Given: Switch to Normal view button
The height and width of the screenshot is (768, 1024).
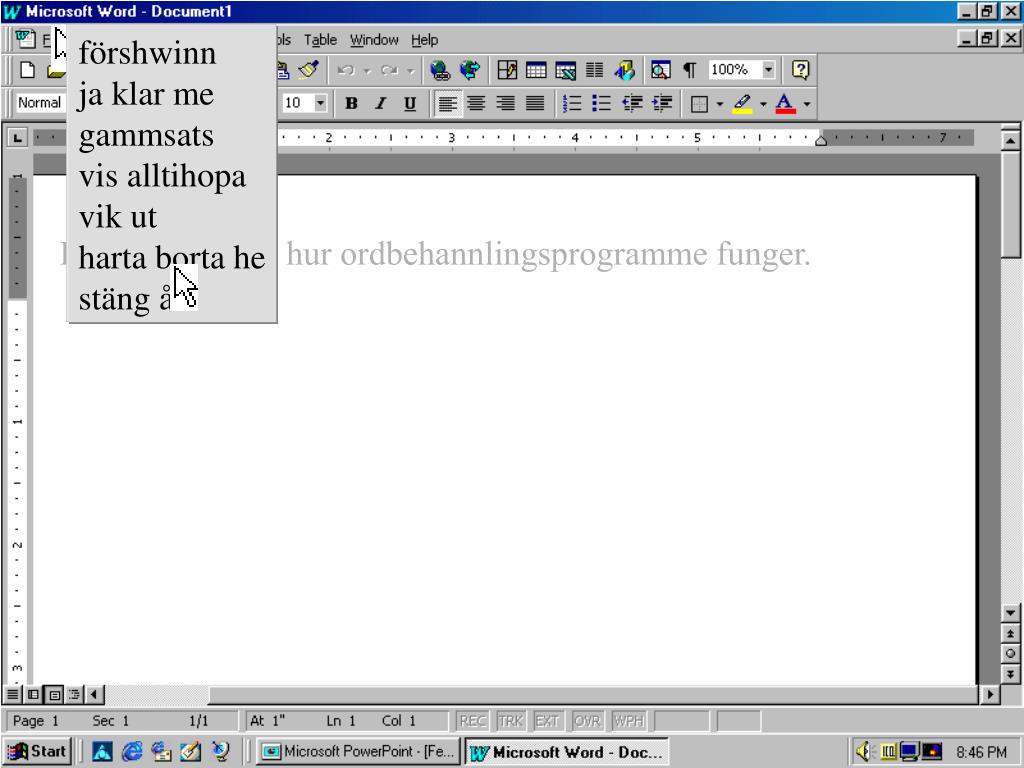Looking at the screenshot, I should 13,694.
